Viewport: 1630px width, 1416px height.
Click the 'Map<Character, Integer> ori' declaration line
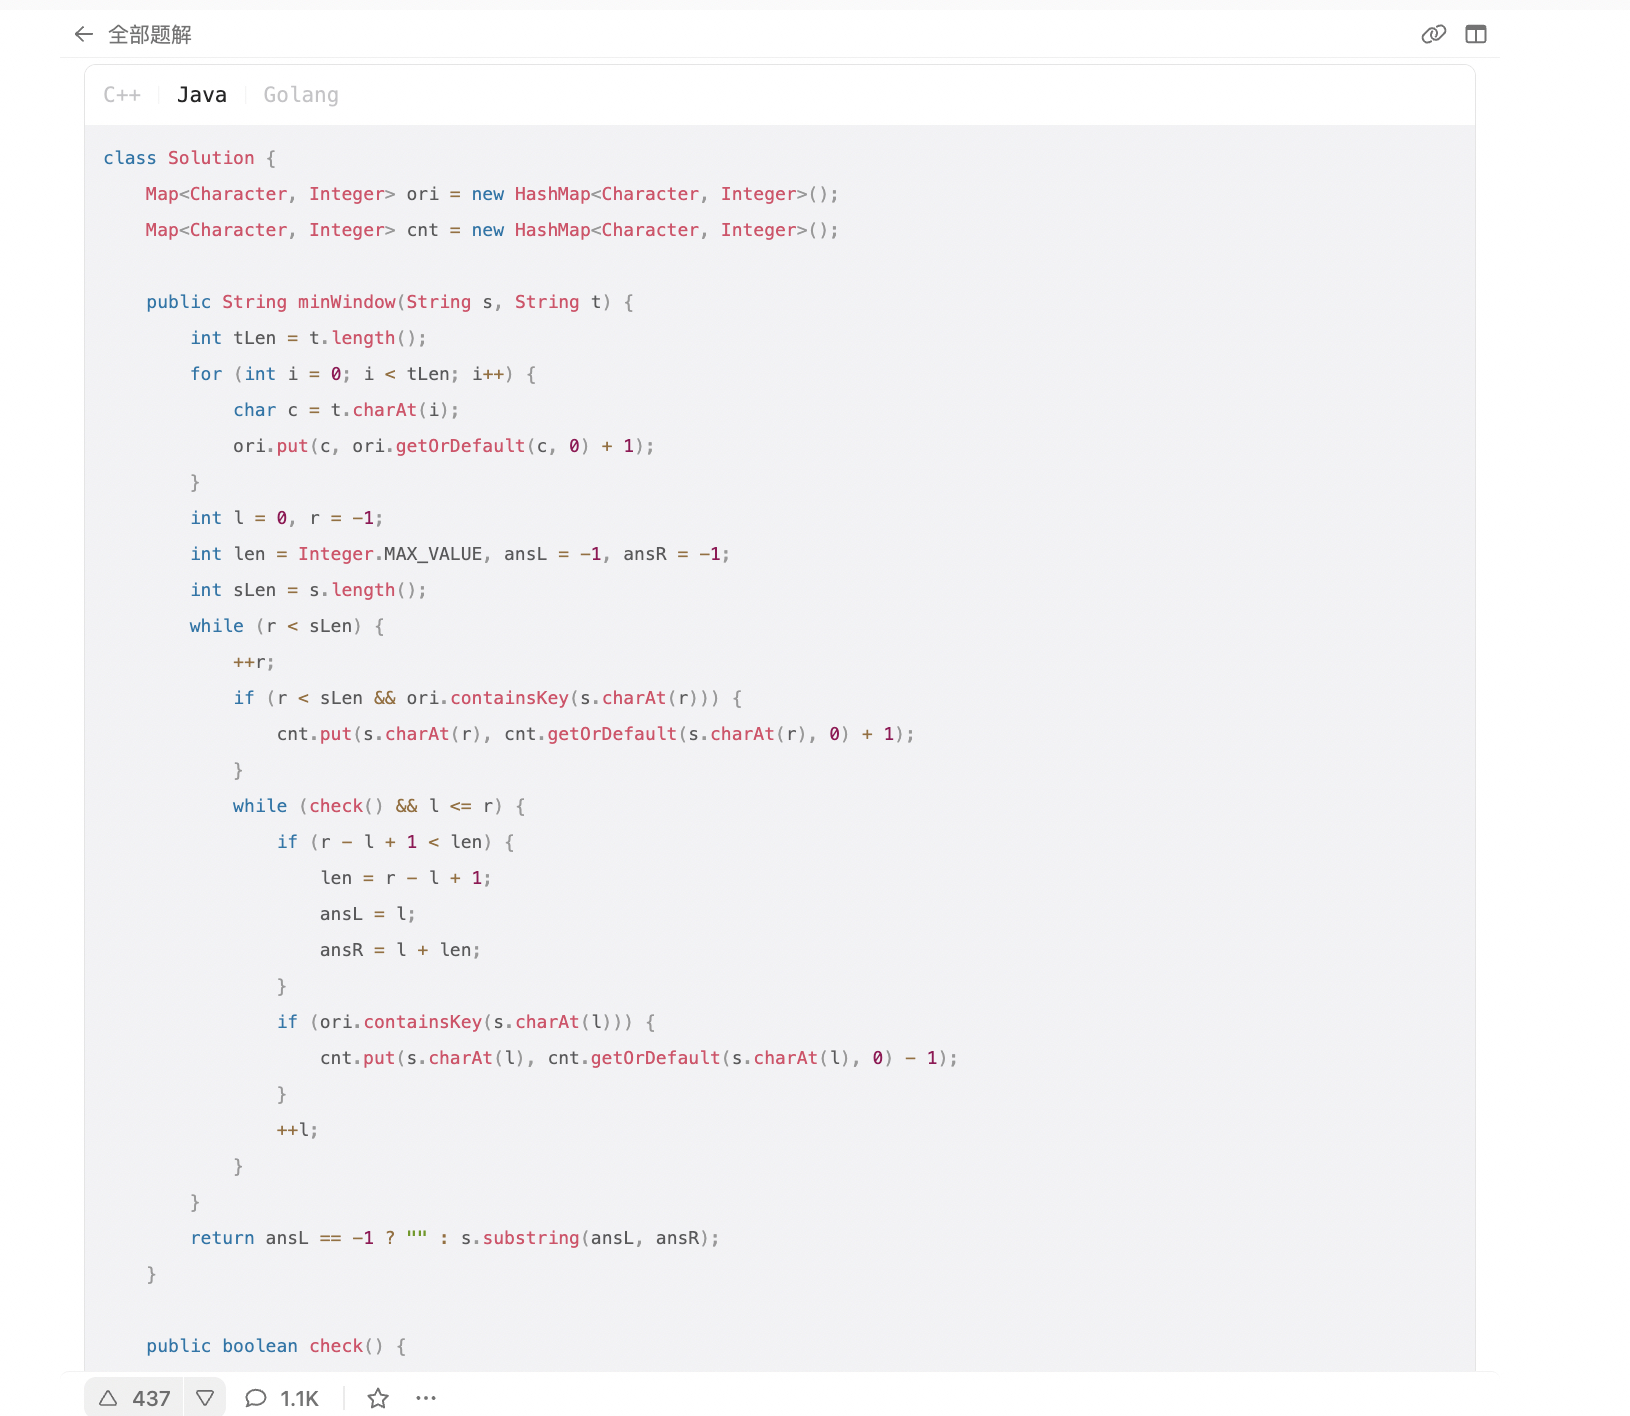(x=492, y=194)
